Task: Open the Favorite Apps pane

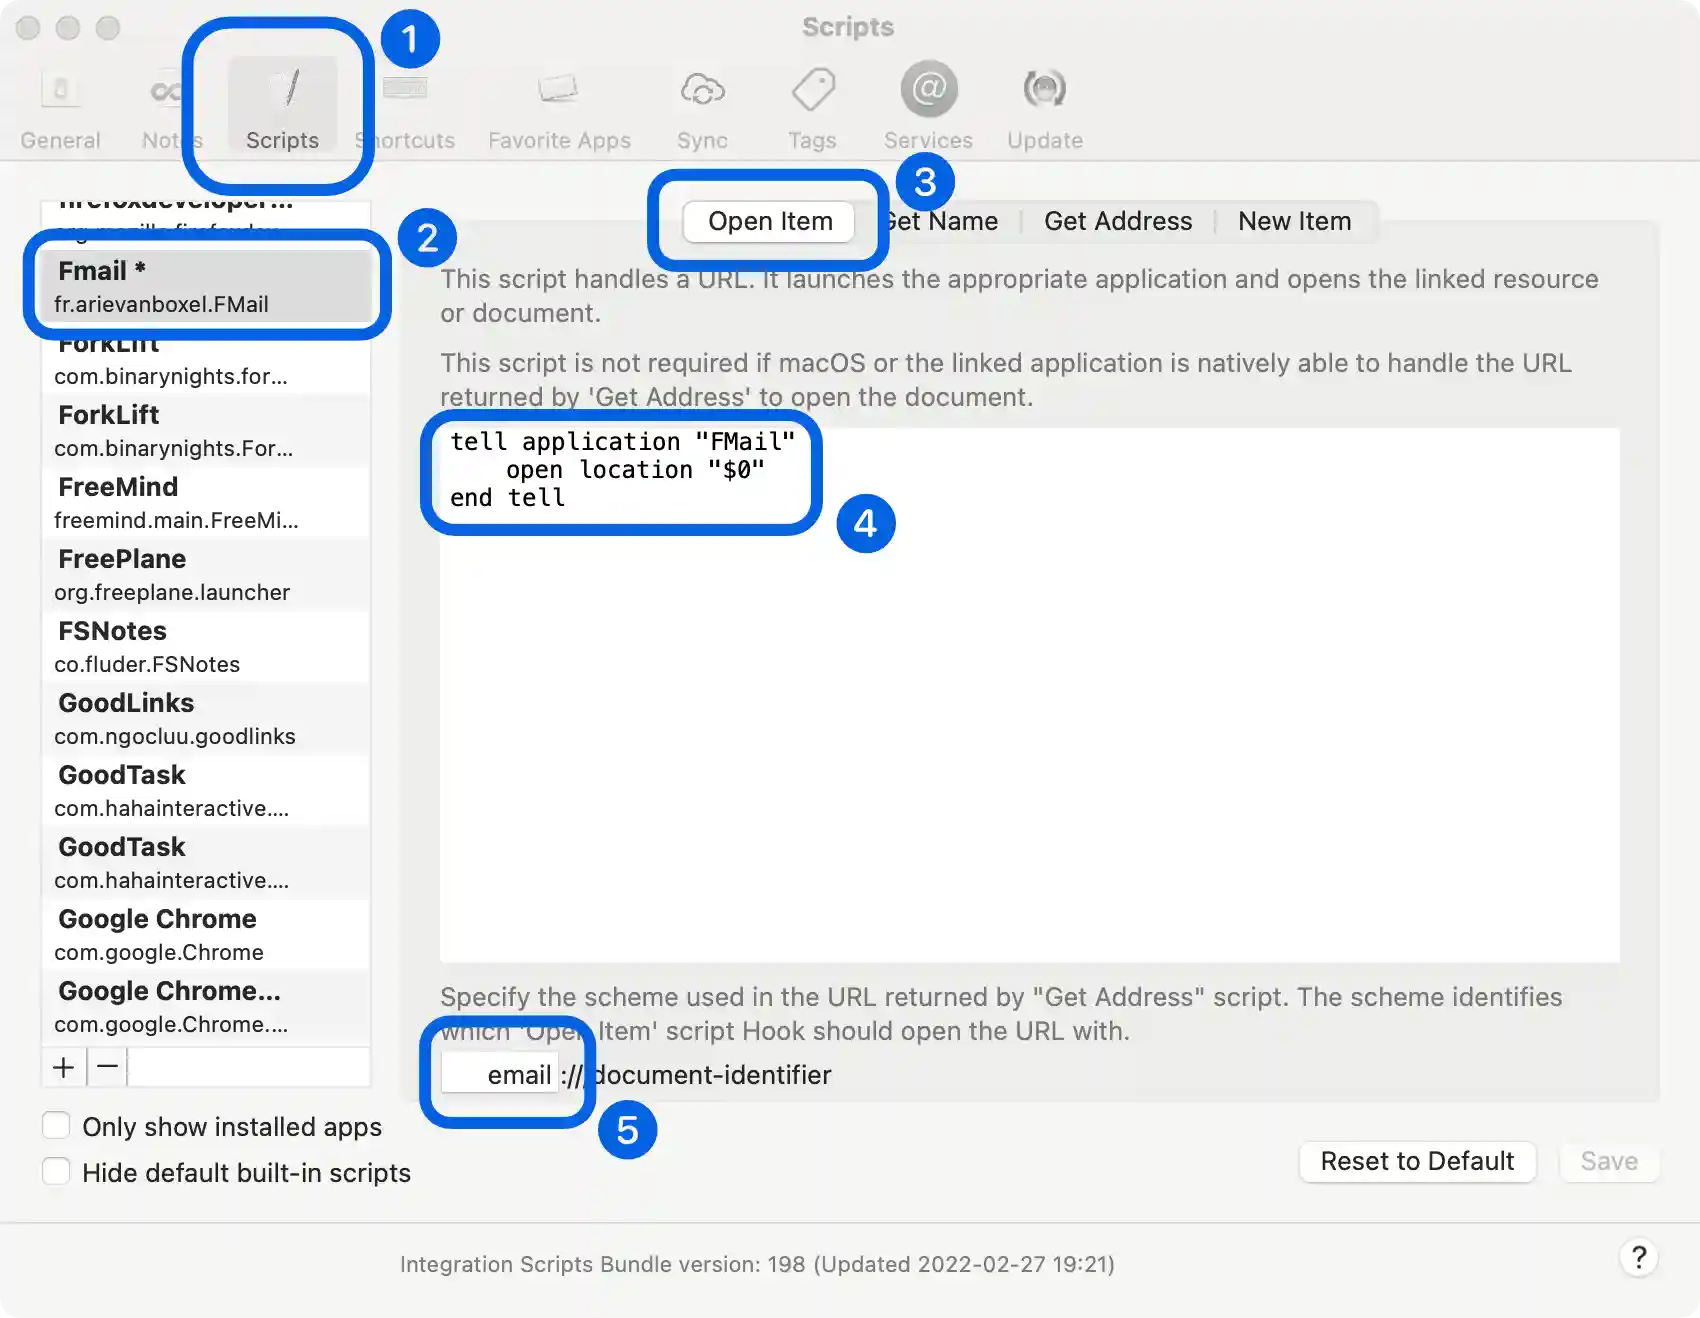Action: click(x=559, y=110)
